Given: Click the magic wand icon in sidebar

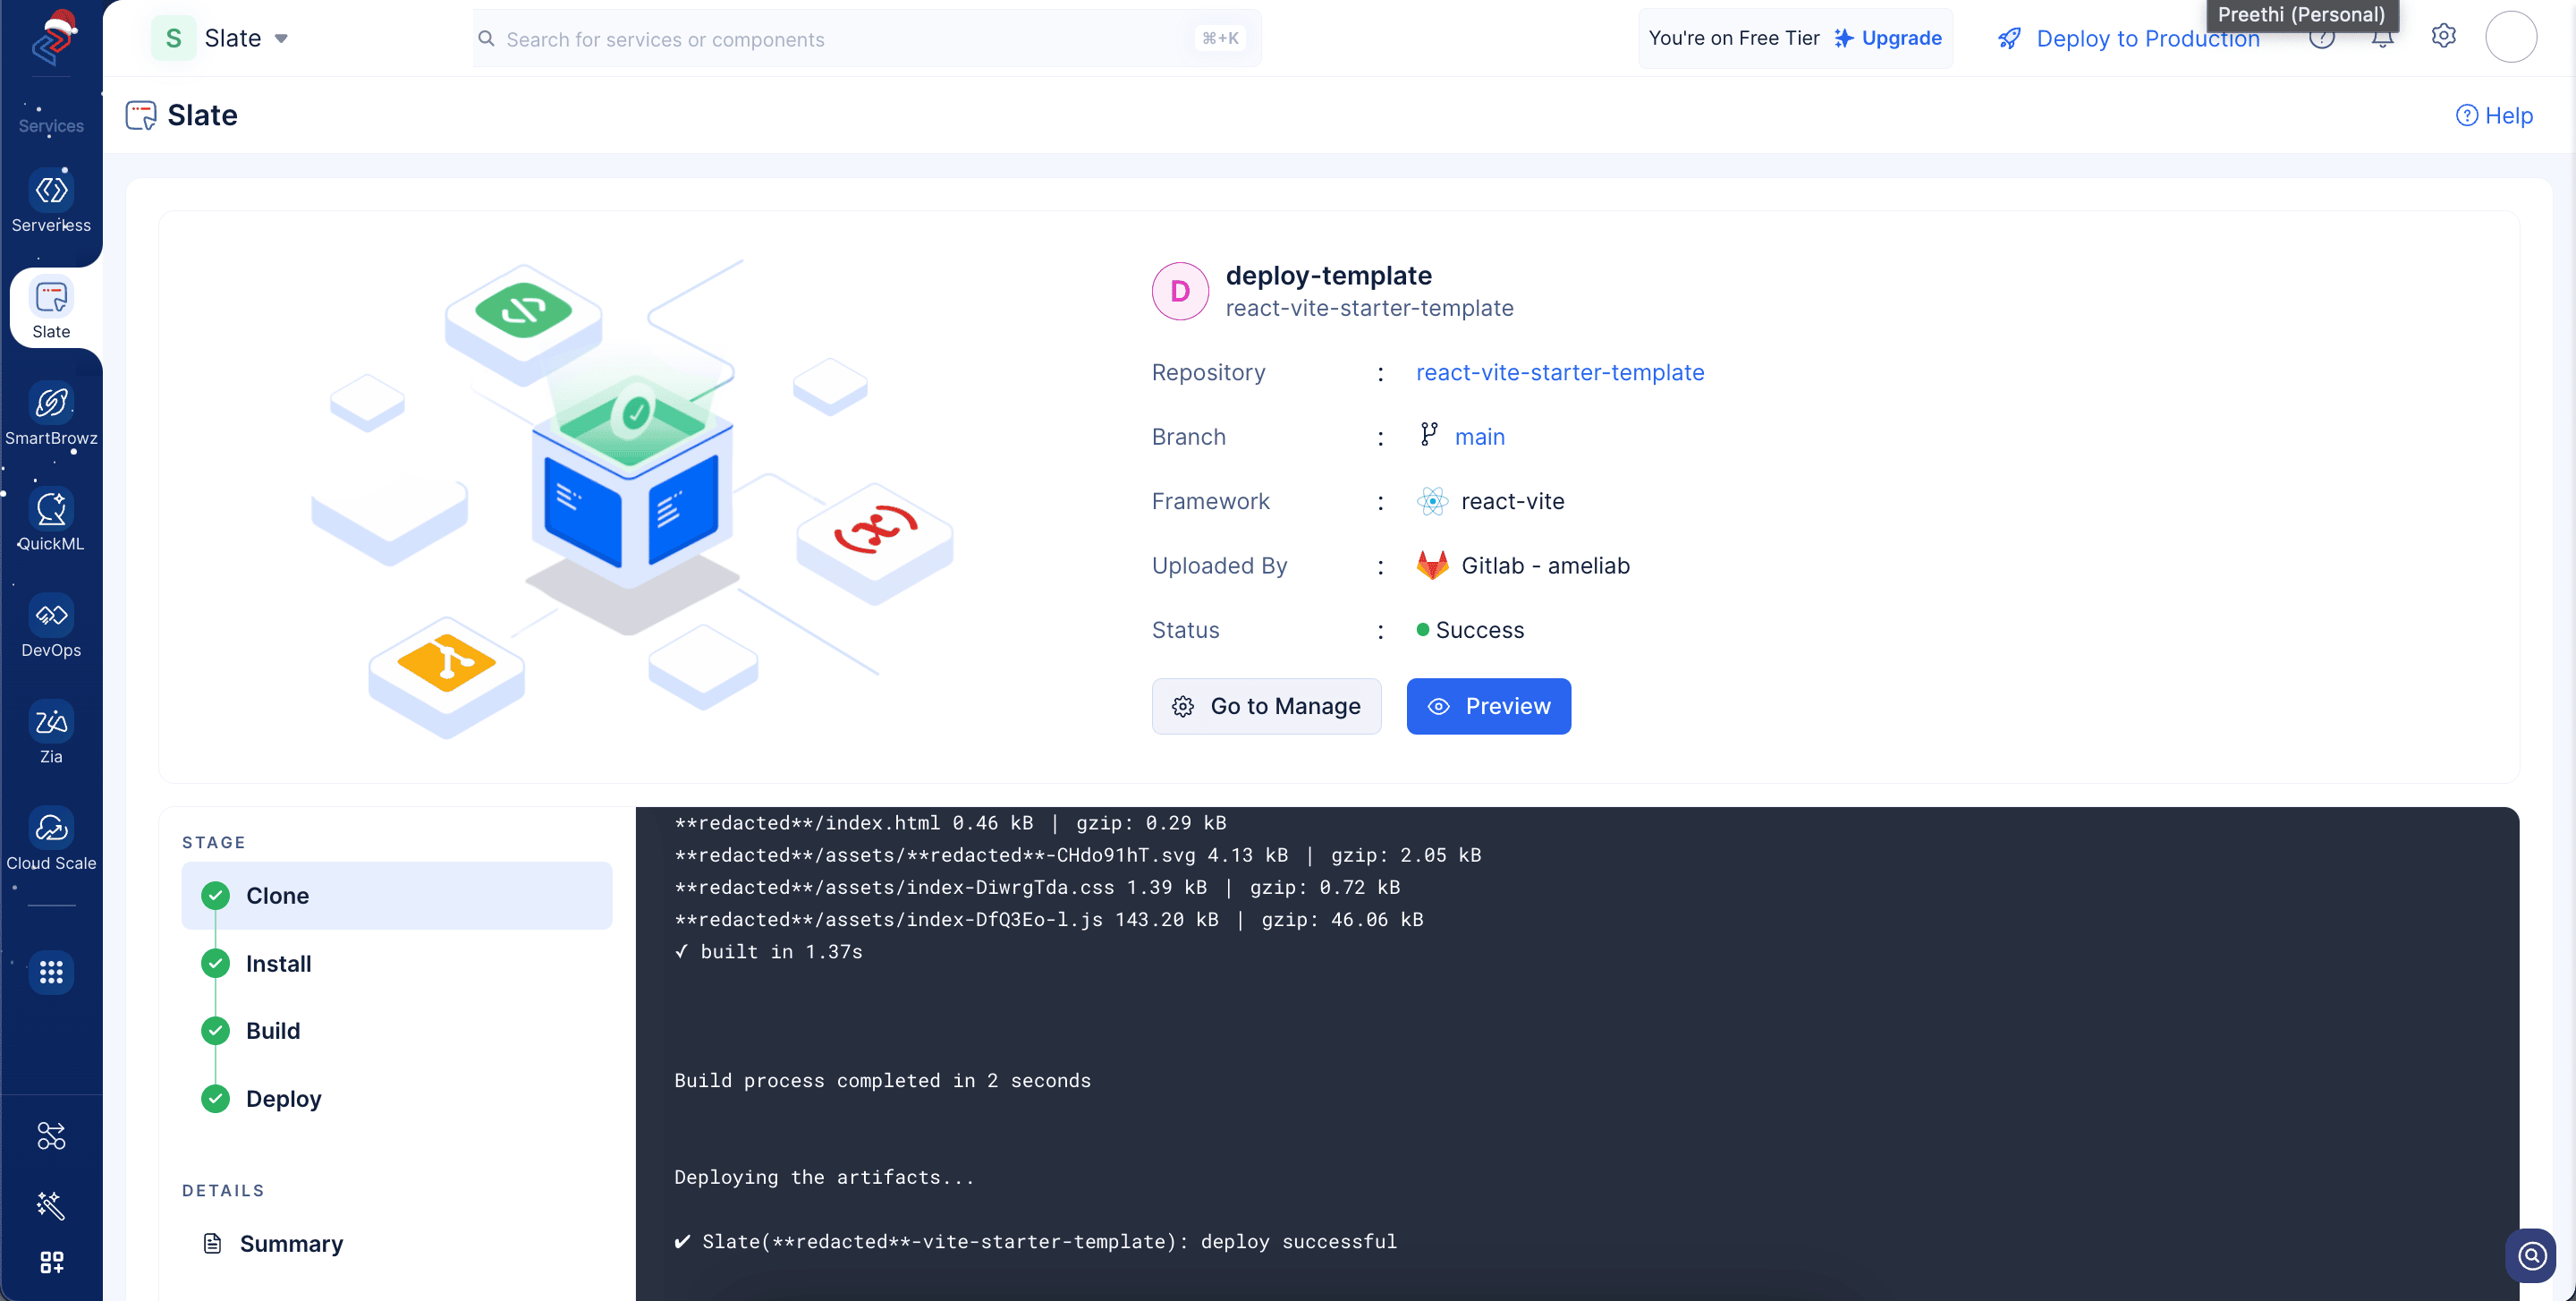Looking at the screenshot, I should [51, 1205].
